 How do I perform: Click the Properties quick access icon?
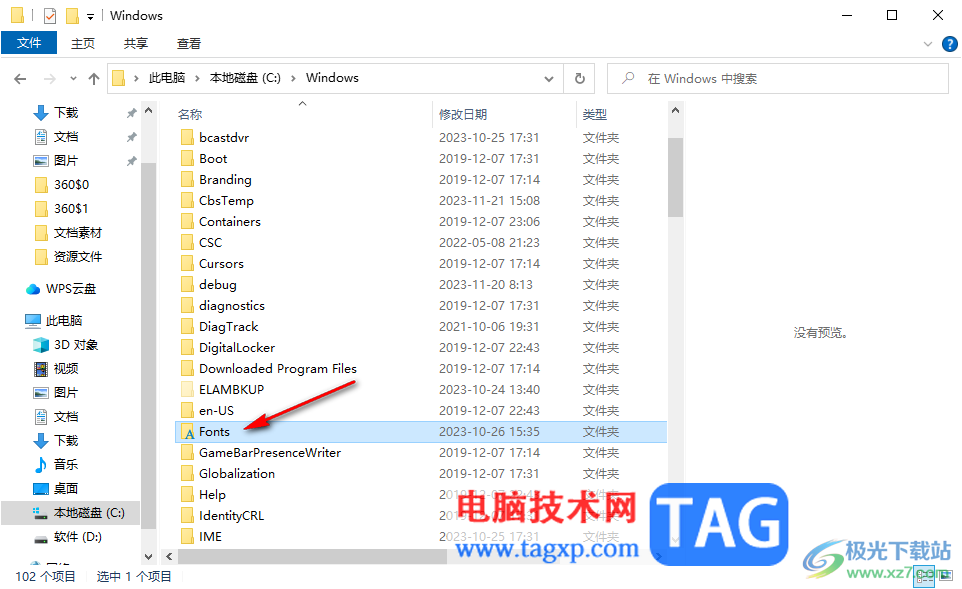(50, 15)
